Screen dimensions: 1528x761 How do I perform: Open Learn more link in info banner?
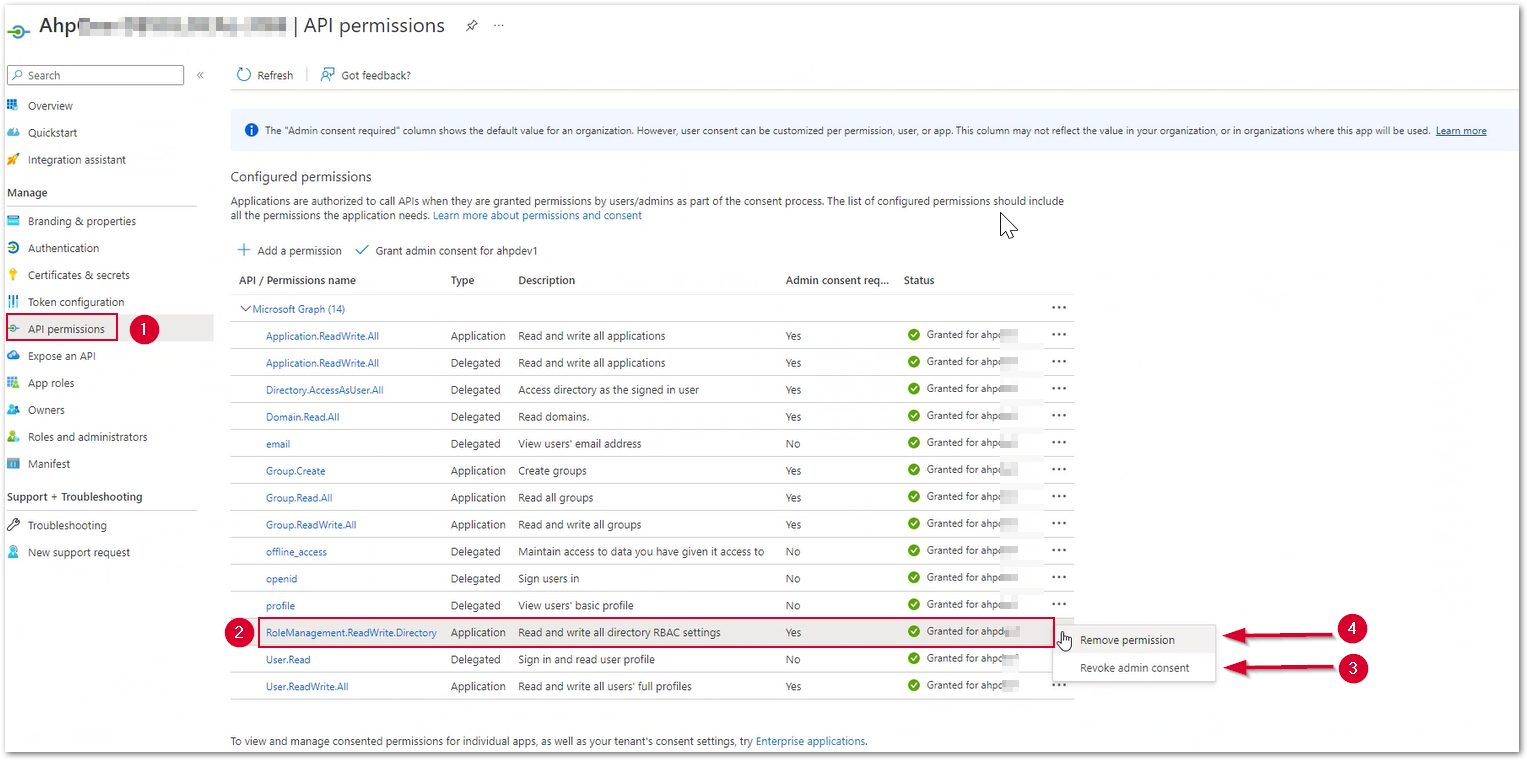(1461, 131)
